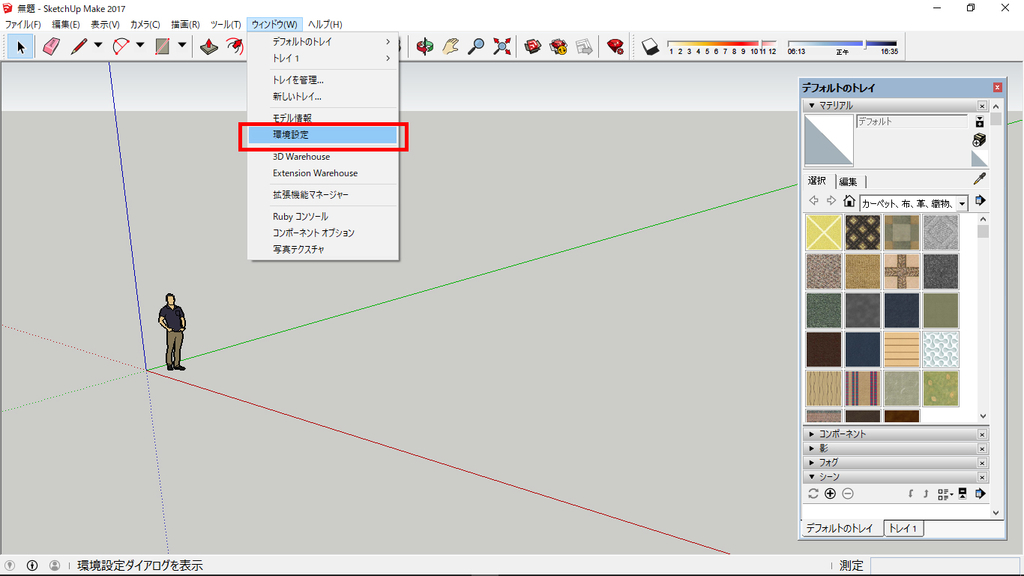The width and height of the screenshot is (1024, 576).
Task: Select the Arc tool
Action: point(121,47)
